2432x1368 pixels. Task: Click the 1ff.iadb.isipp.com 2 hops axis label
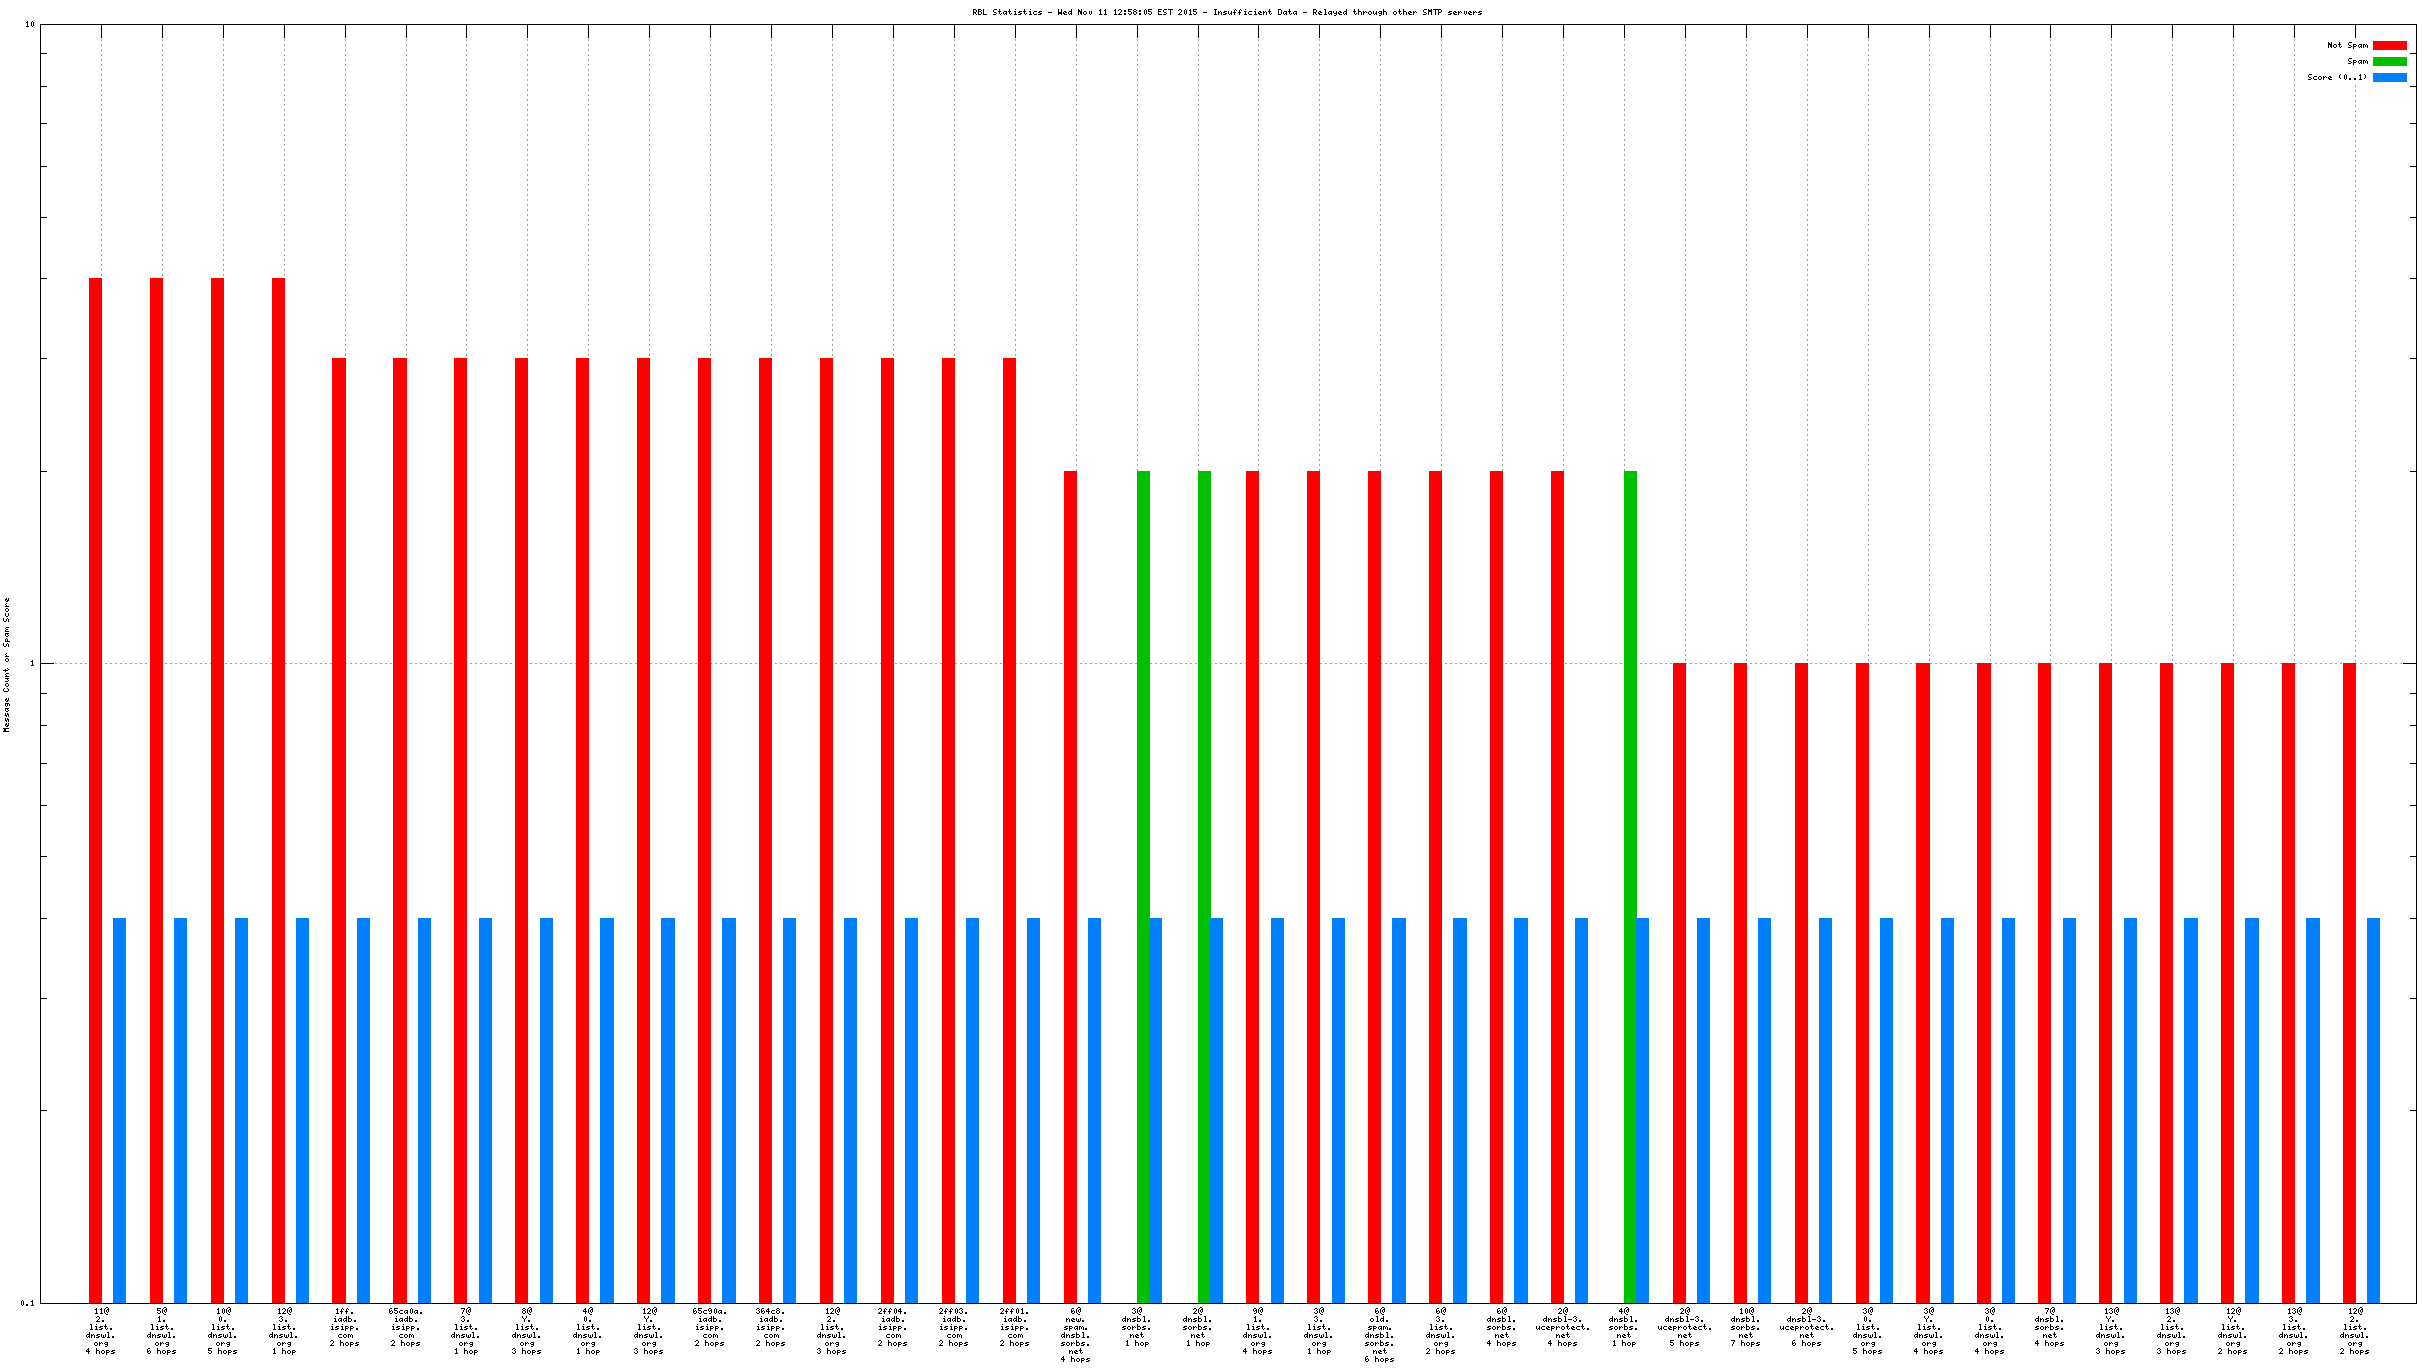click(345, 1327)
